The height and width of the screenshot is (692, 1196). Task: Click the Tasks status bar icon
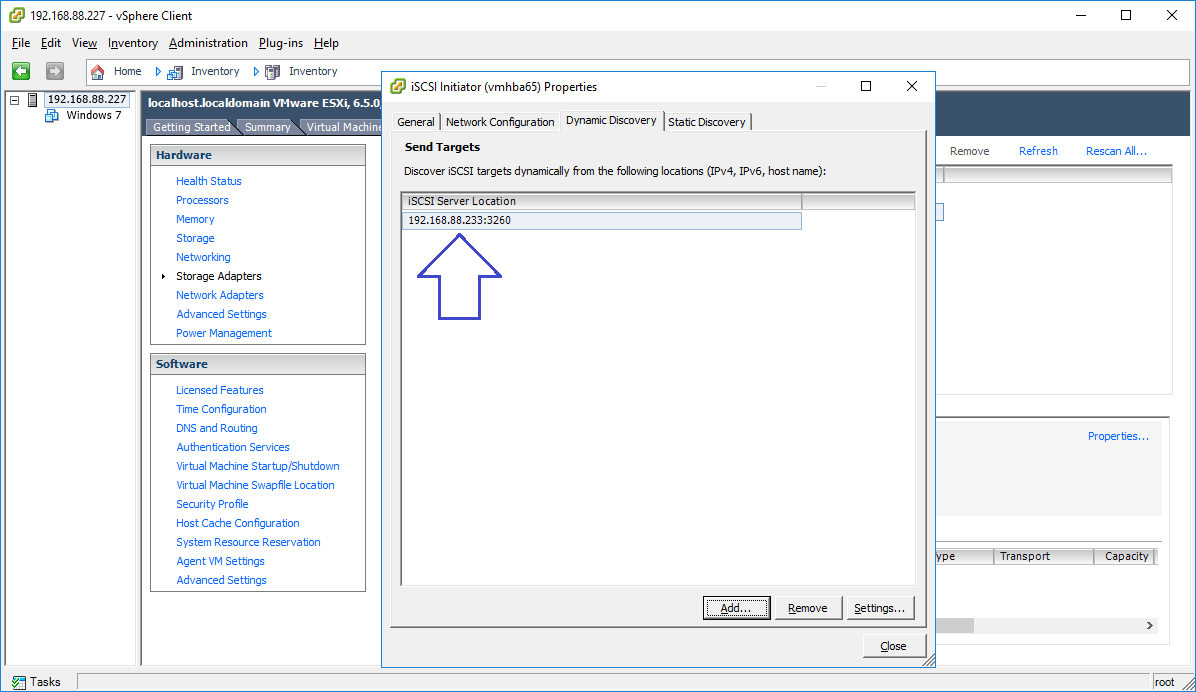[19, 682]
